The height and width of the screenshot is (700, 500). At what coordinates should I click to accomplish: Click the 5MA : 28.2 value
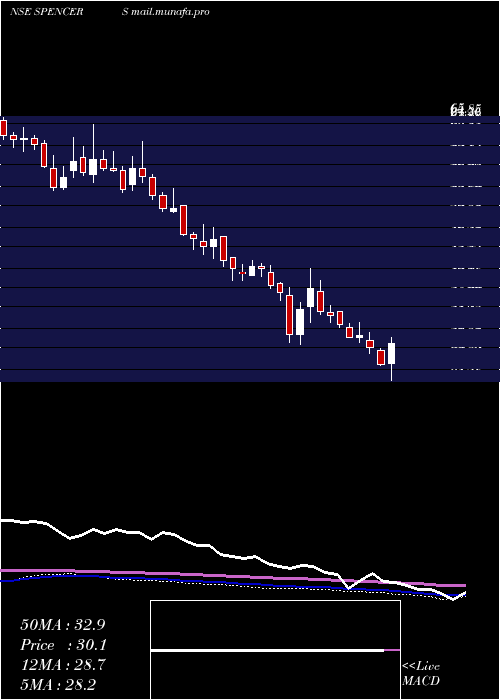pyautogui.click(x=58, y=684)
